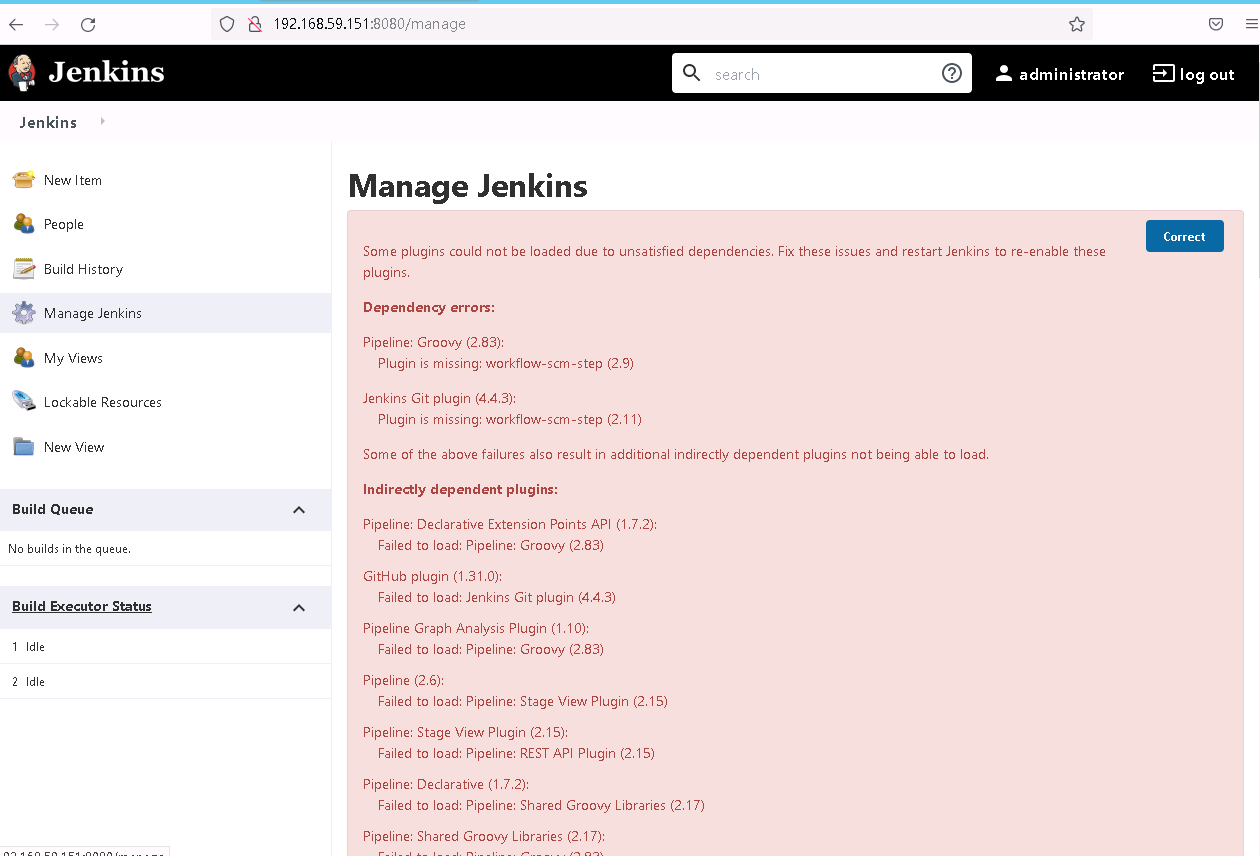
Task: Open the Pocket save icon
Action: [x=1216, y=24]
